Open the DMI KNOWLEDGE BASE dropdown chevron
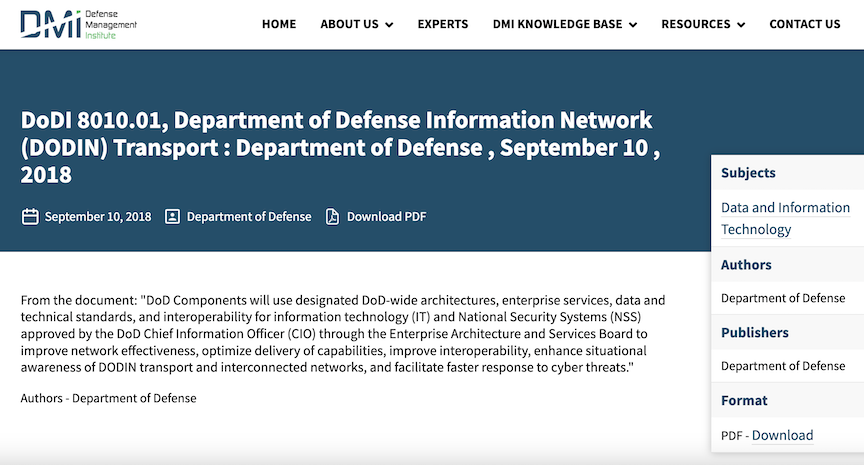This screenshot has height=465, width=864. 632,25
